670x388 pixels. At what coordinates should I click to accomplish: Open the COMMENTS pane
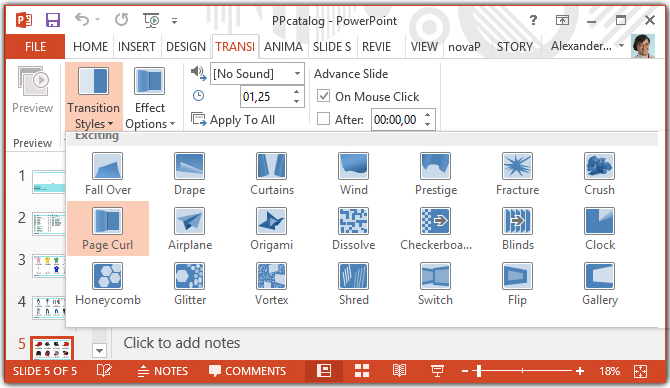[x=247, y=371]
